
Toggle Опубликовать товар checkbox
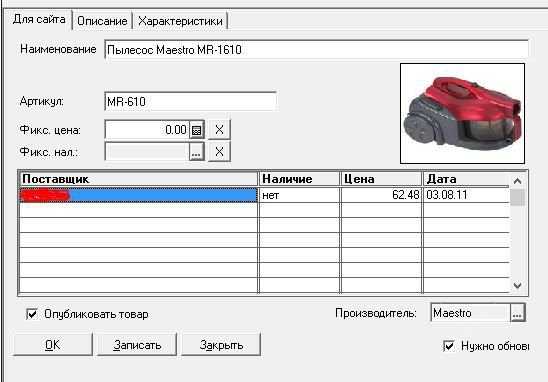pyautogui.click(x=32, y=314)
